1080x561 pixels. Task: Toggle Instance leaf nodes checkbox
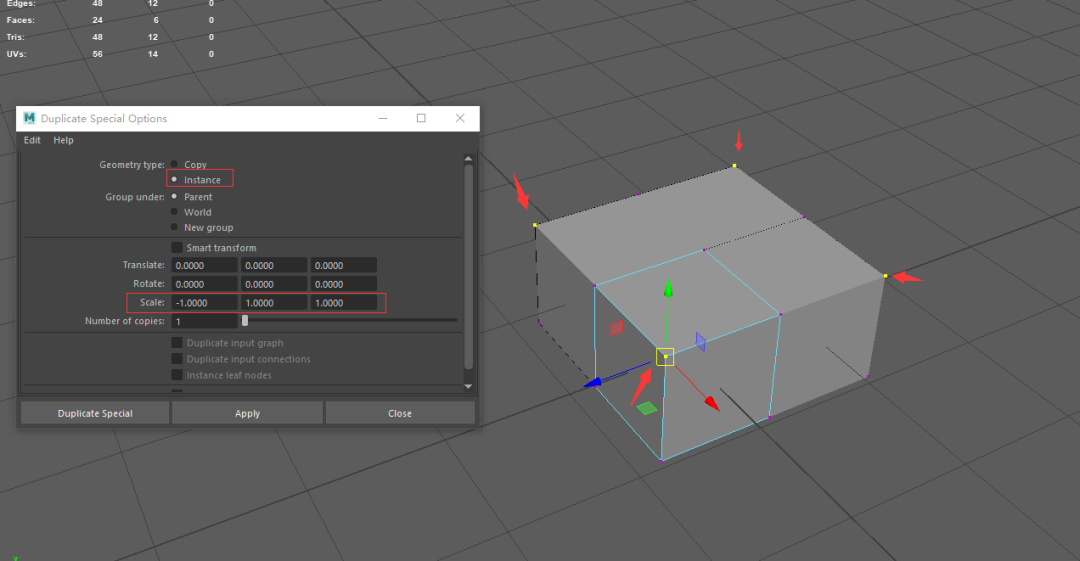click(x=177, y=375)
